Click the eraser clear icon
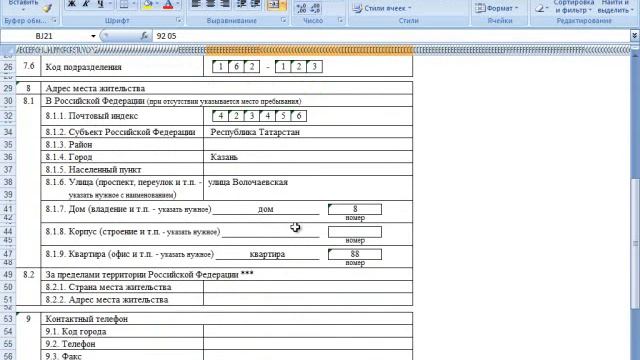 click(540, 8)
